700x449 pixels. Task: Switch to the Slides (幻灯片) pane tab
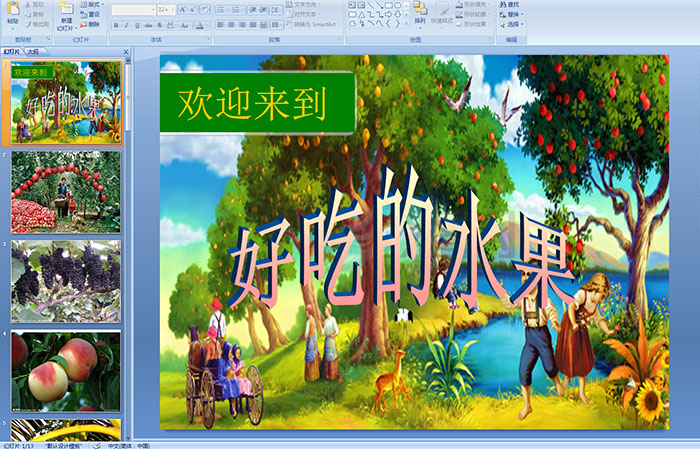click(12, 50)
